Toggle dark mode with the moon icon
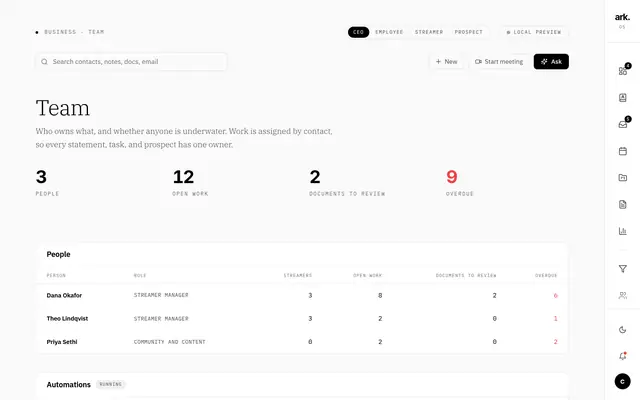Image resolution: width=640 pixels, height=400 pixels. [x=622, y=330]
